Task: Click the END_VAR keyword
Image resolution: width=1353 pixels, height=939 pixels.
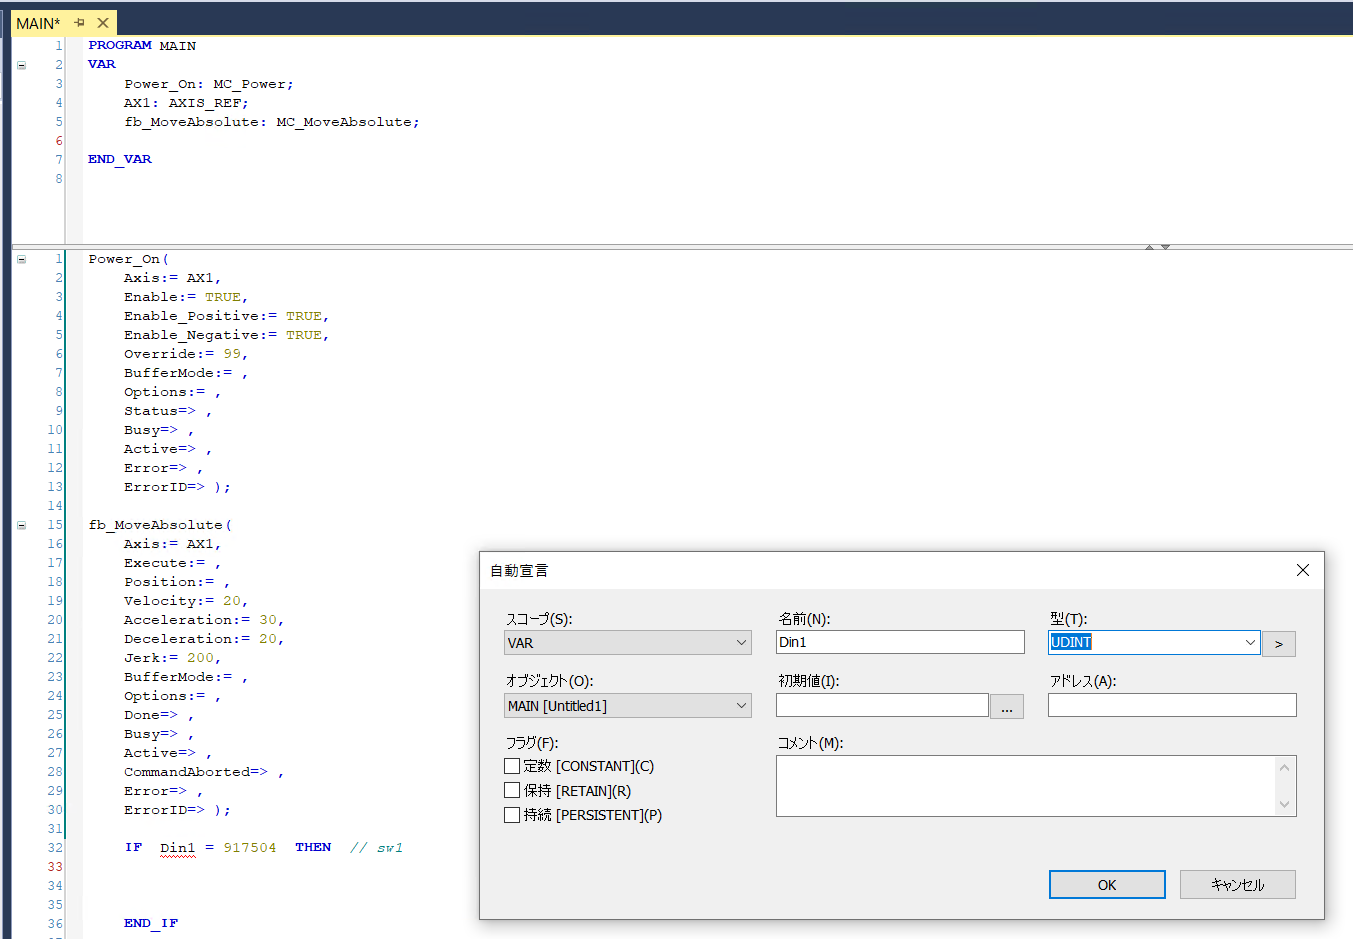Action: (x=120, y=160)
